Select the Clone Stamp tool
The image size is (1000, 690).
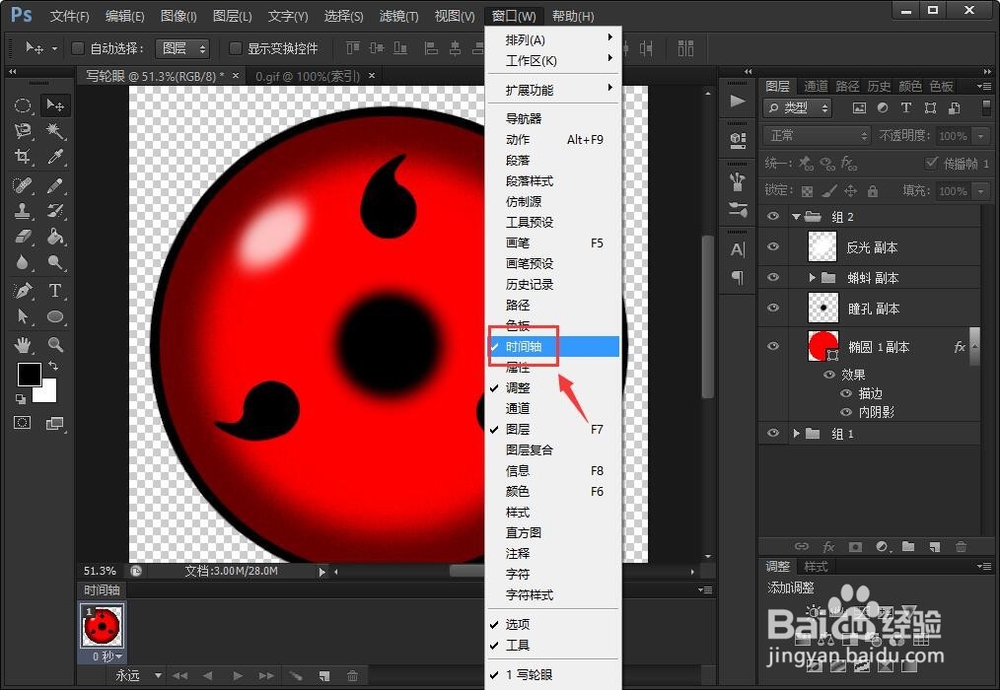pos(23,210)
